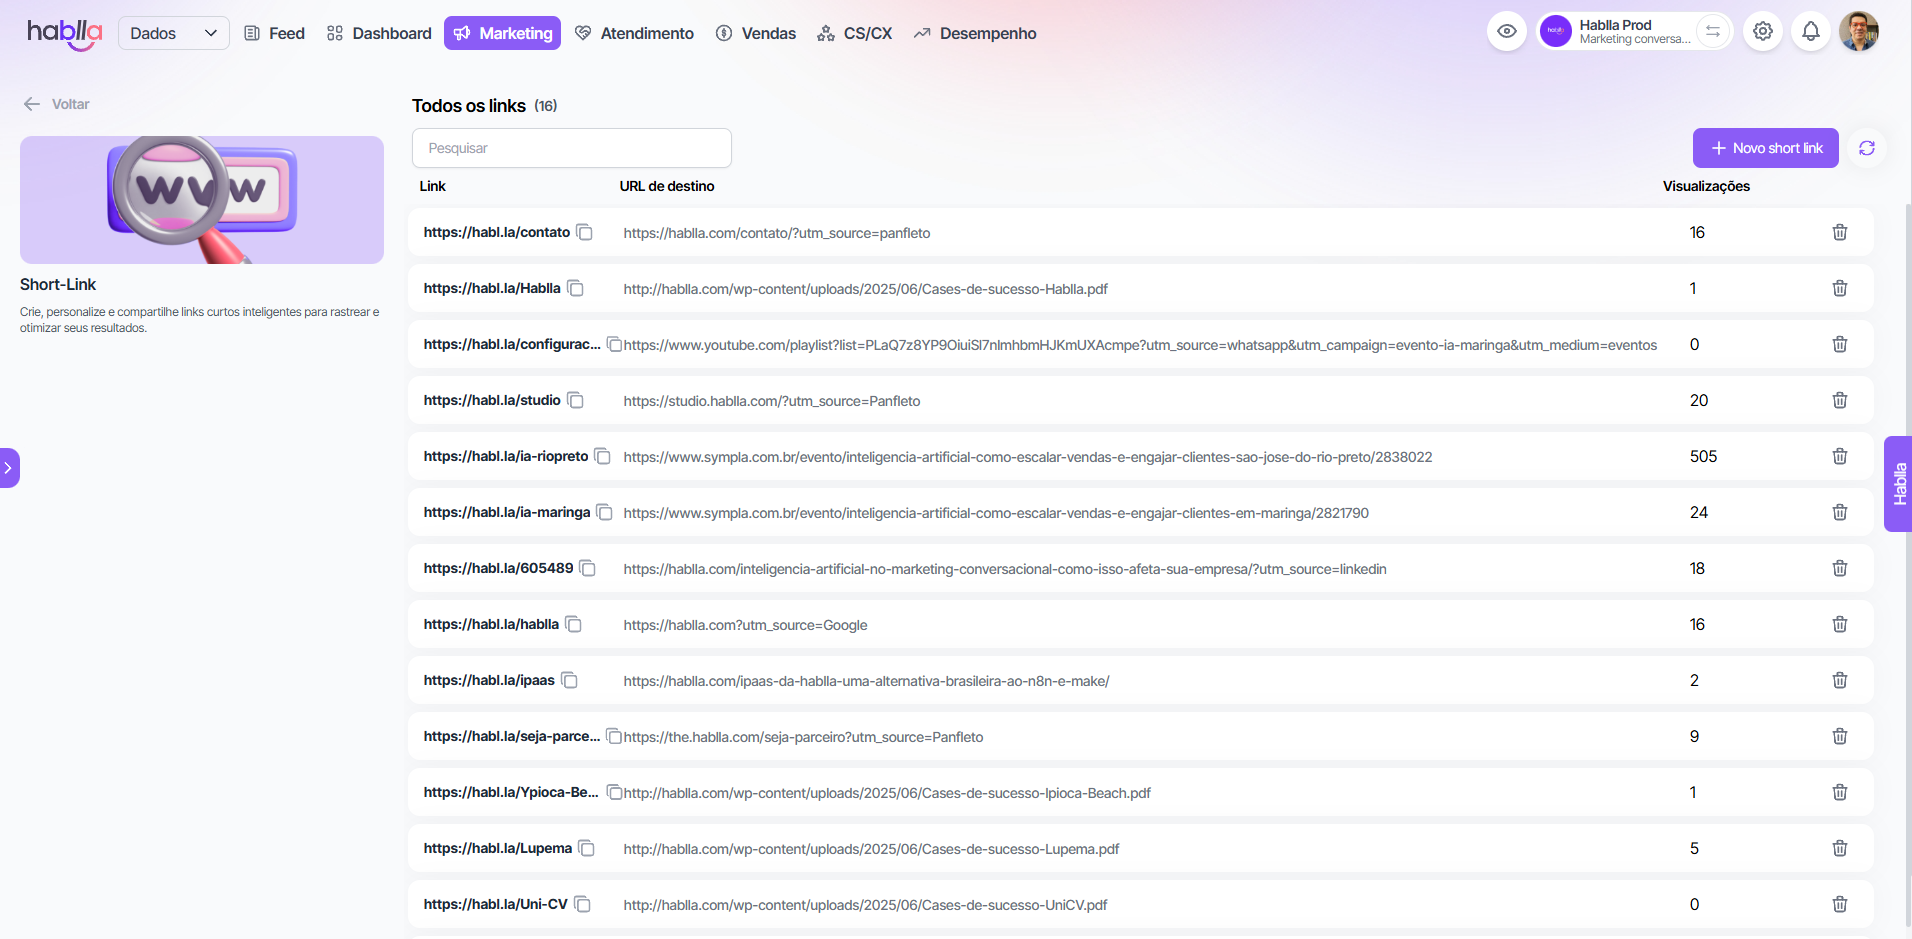Delete the habl.la/ipaas link row
1912x939 pixels.
tap(1839, 681)
